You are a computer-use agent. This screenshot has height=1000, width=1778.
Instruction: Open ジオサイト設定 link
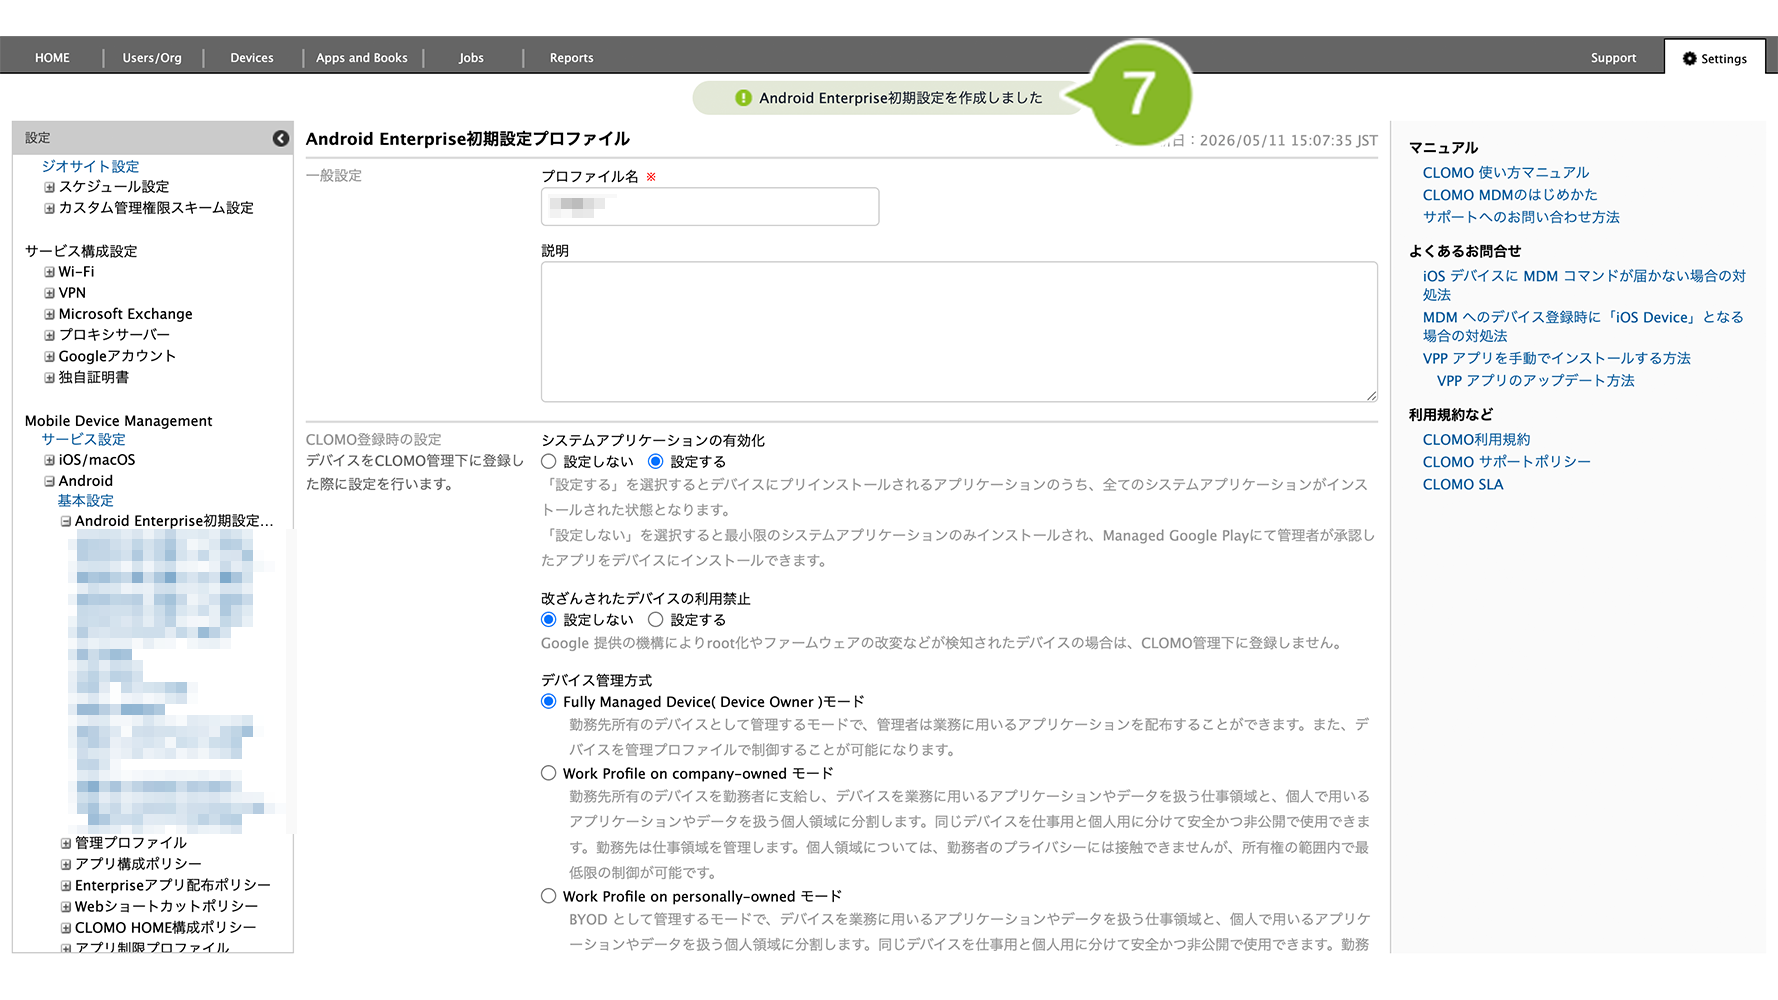(90, 166)
